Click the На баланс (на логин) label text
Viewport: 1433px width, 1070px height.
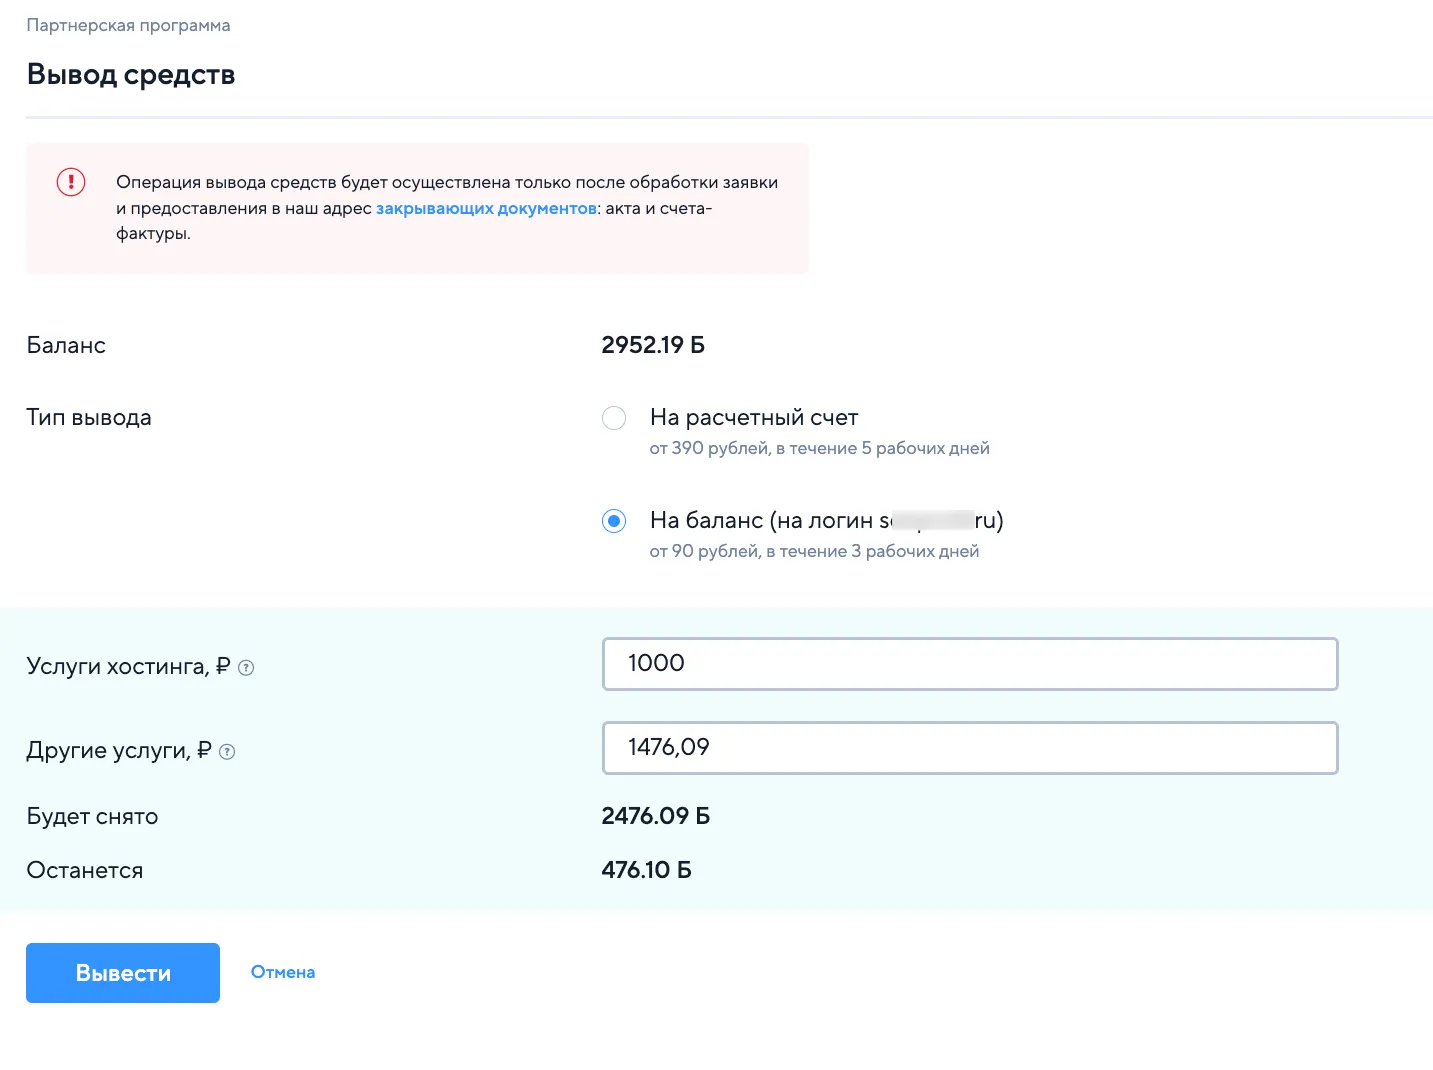(x=826, y=521)
